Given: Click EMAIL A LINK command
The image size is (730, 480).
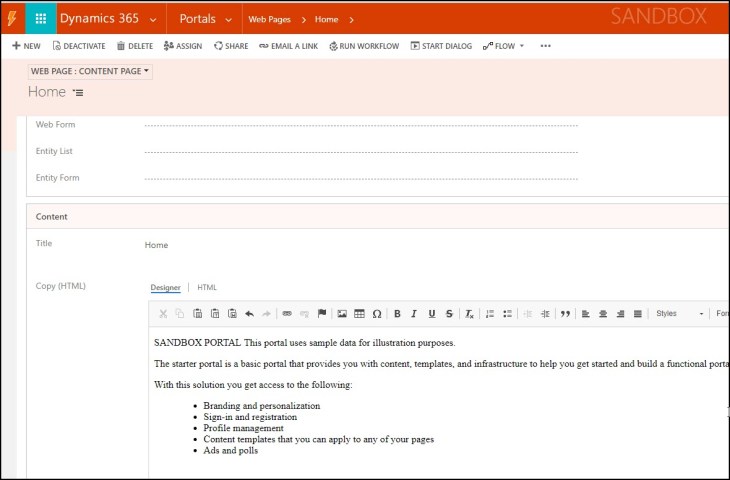Looking at the screenshot, I should coord(288,46).
